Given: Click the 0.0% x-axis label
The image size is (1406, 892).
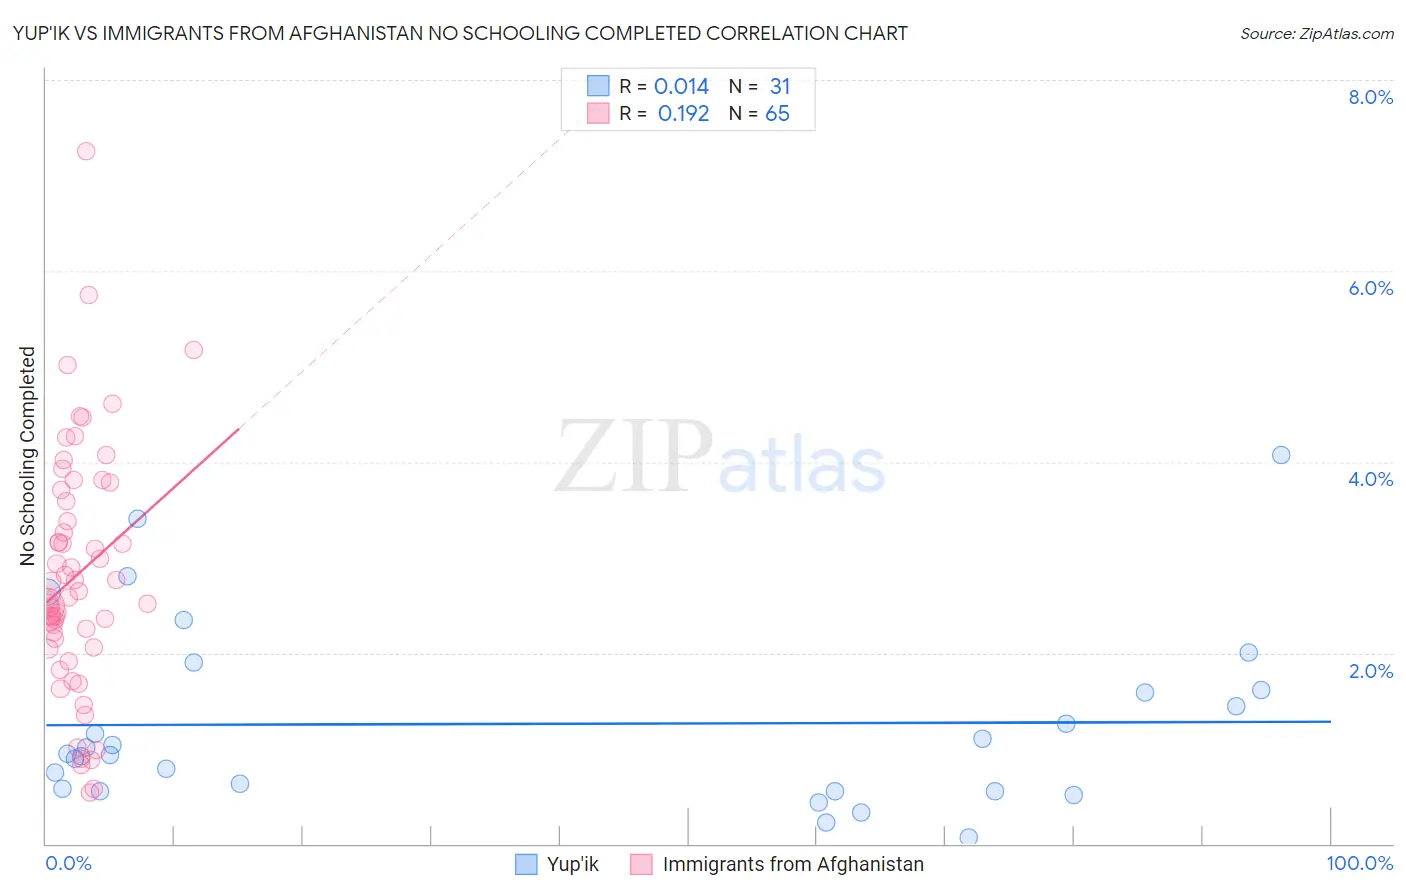Looking at the screenshot, I should (x=68, y=863).
